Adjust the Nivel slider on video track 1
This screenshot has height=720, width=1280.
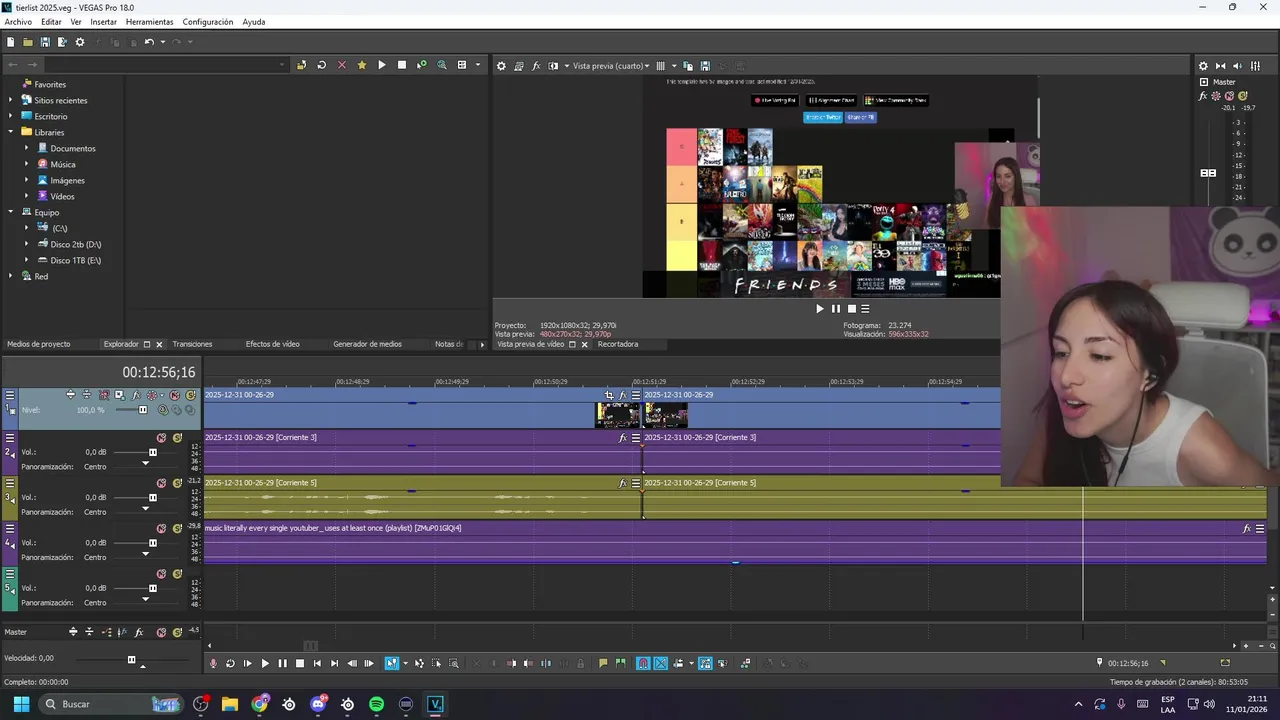tap(142, 410)
